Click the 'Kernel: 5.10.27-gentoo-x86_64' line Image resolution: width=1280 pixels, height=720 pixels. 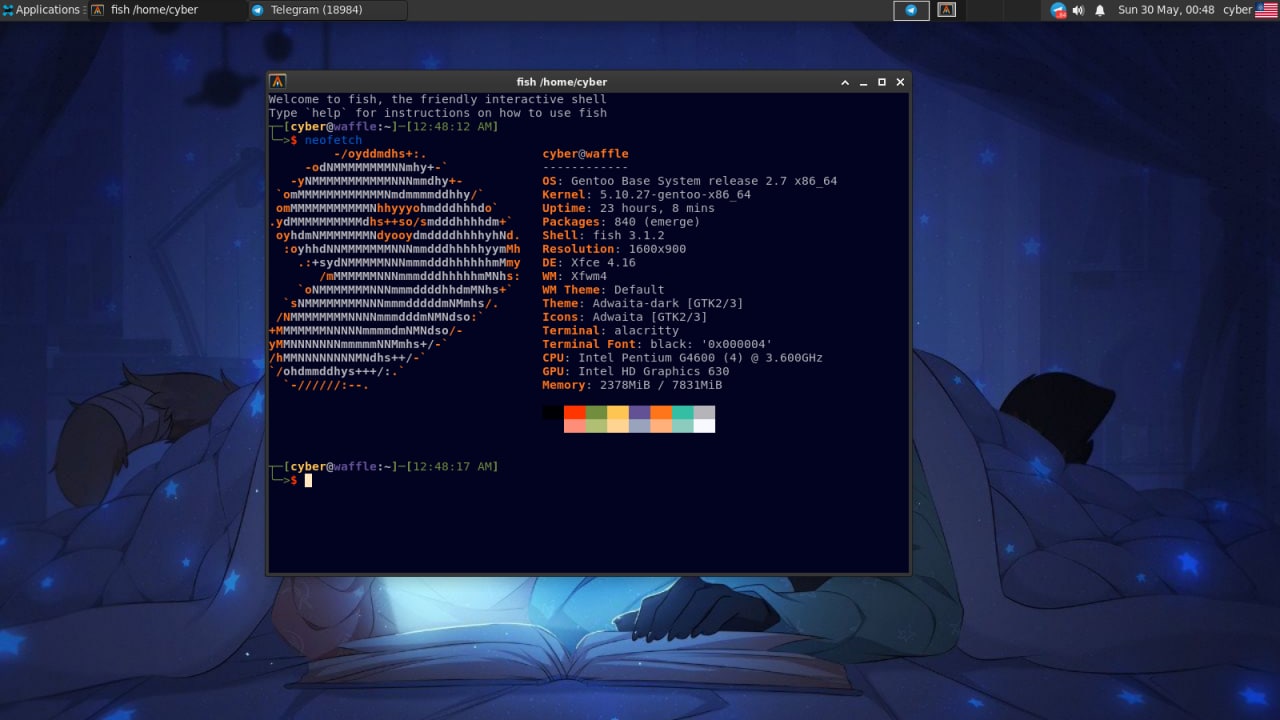tap(646, 195)
